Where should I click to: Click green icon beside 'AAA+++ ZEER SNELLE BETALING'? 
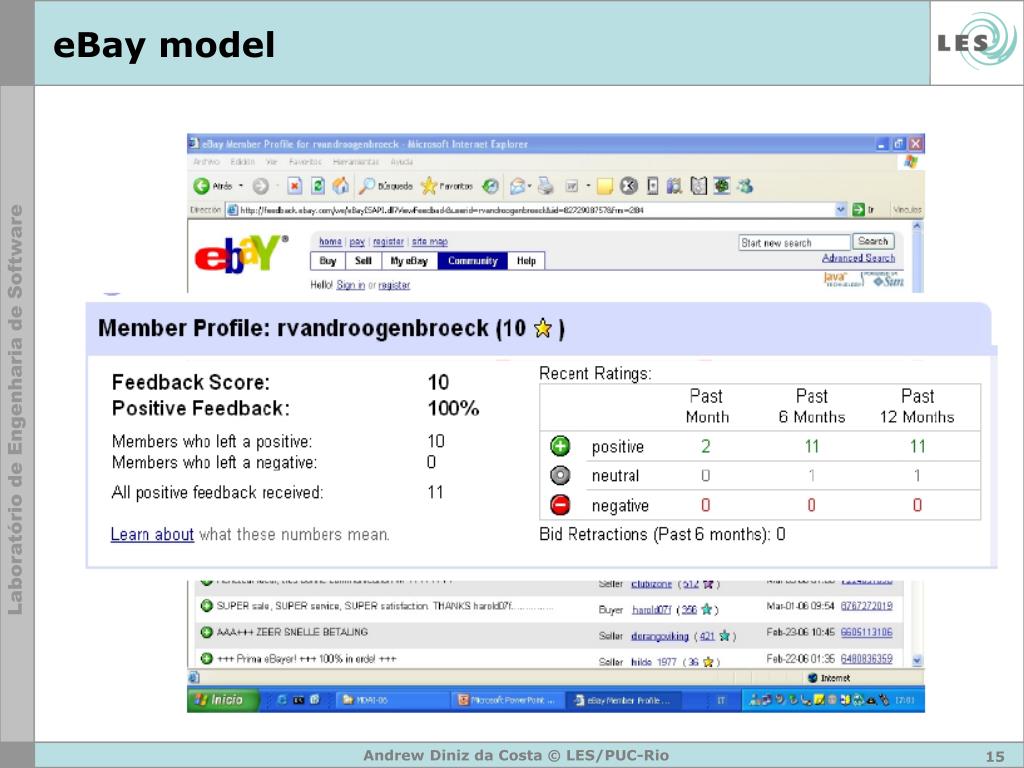206,632
